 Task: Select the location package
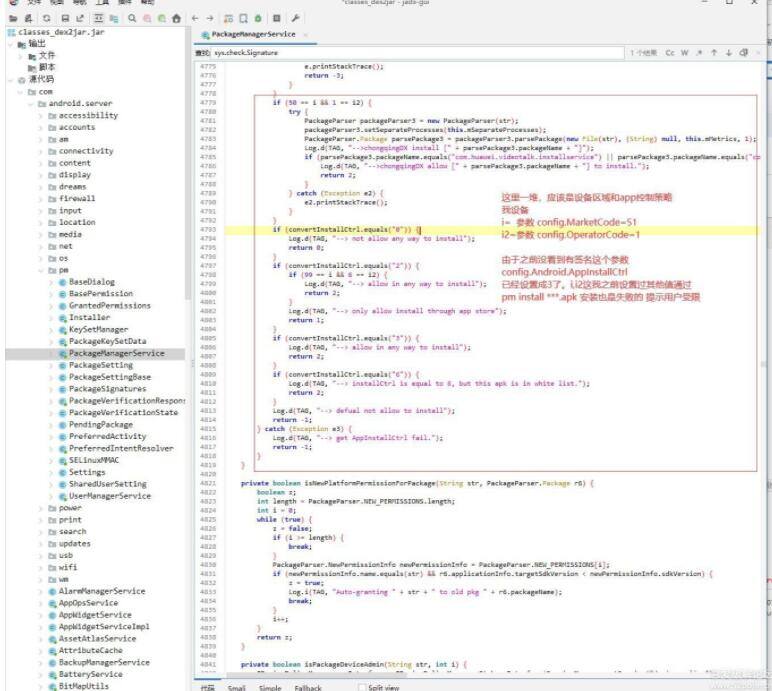pos(72,223)
